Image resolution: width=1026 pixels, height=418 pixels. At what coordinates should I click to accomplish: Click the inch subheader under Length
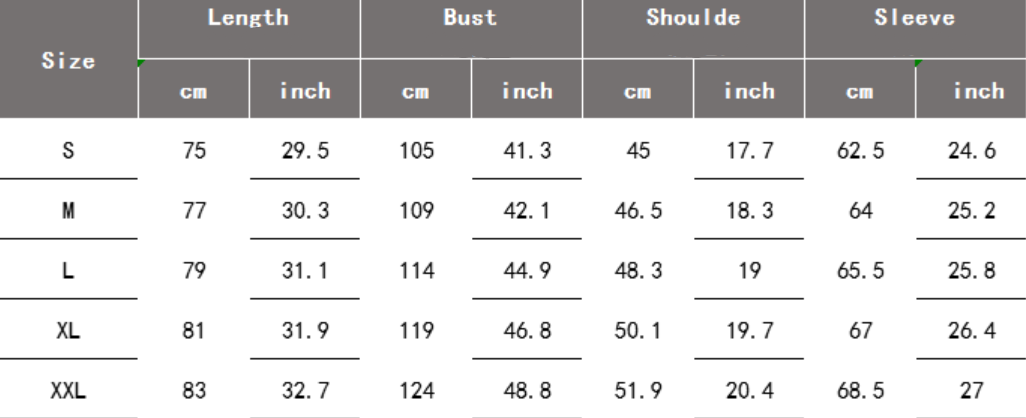[x=304, y=91]
